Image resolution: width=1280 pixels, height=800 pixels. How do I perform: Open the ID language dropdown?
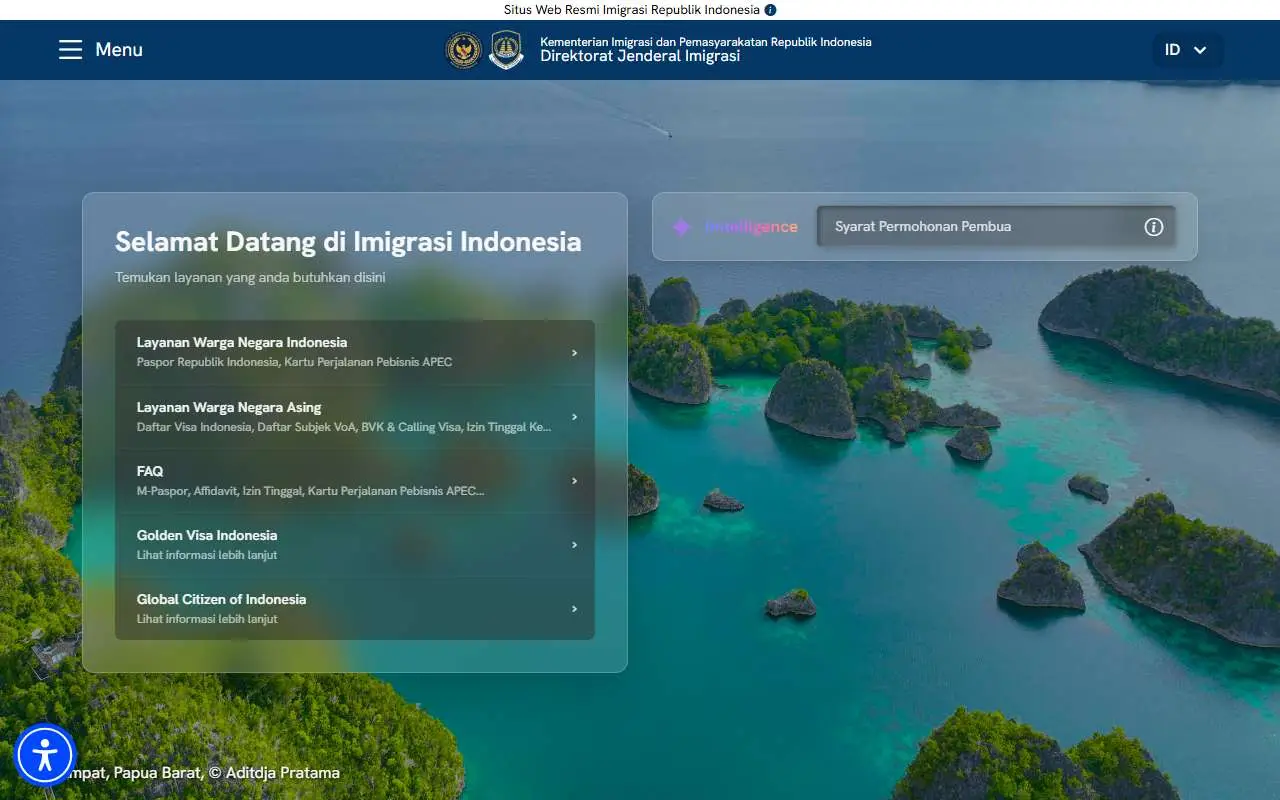point(1186,50)
